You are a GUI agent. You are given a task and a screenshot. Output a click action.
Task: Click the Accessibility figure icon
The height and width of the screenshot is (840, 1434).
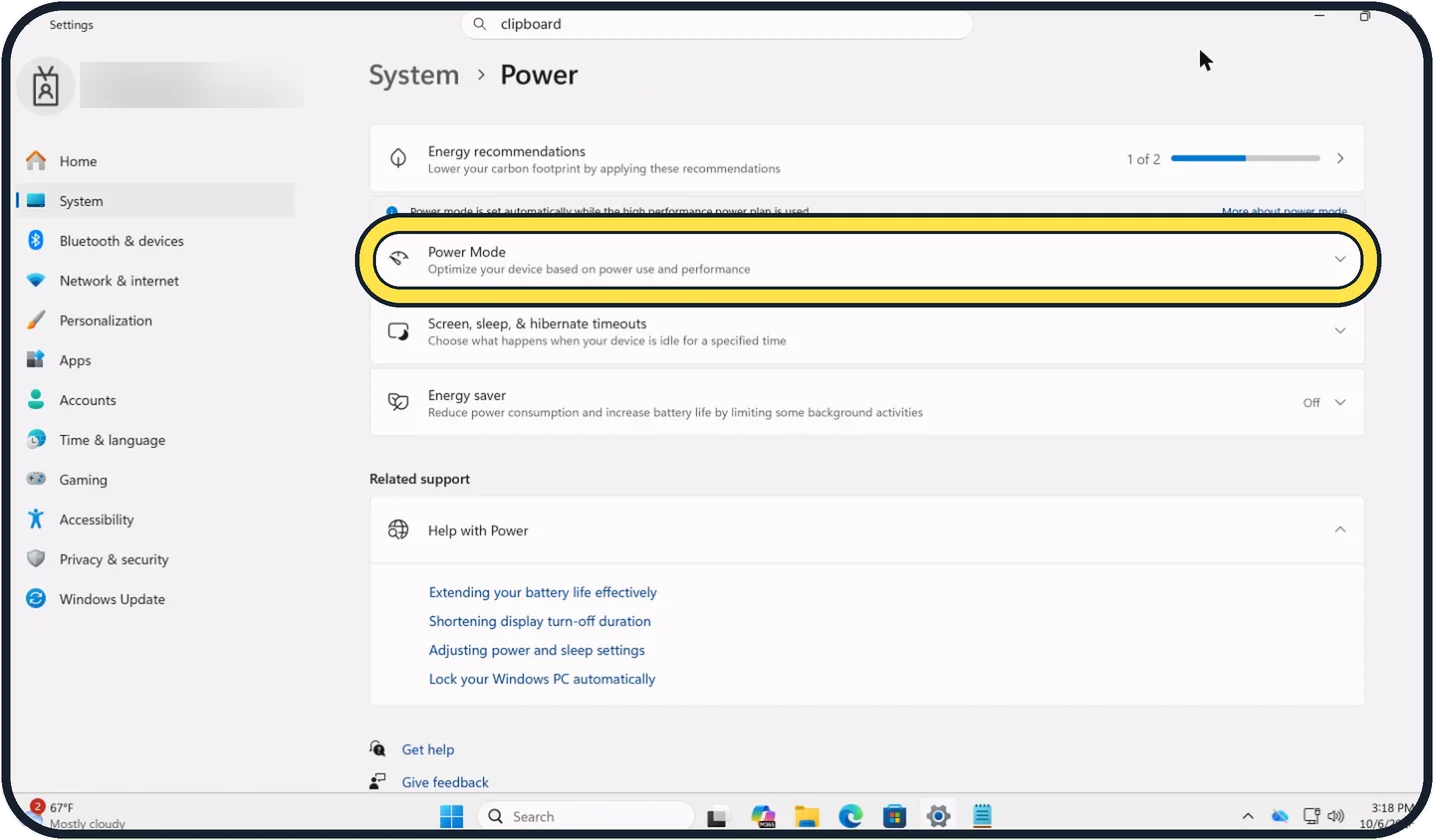pos(36,519)
